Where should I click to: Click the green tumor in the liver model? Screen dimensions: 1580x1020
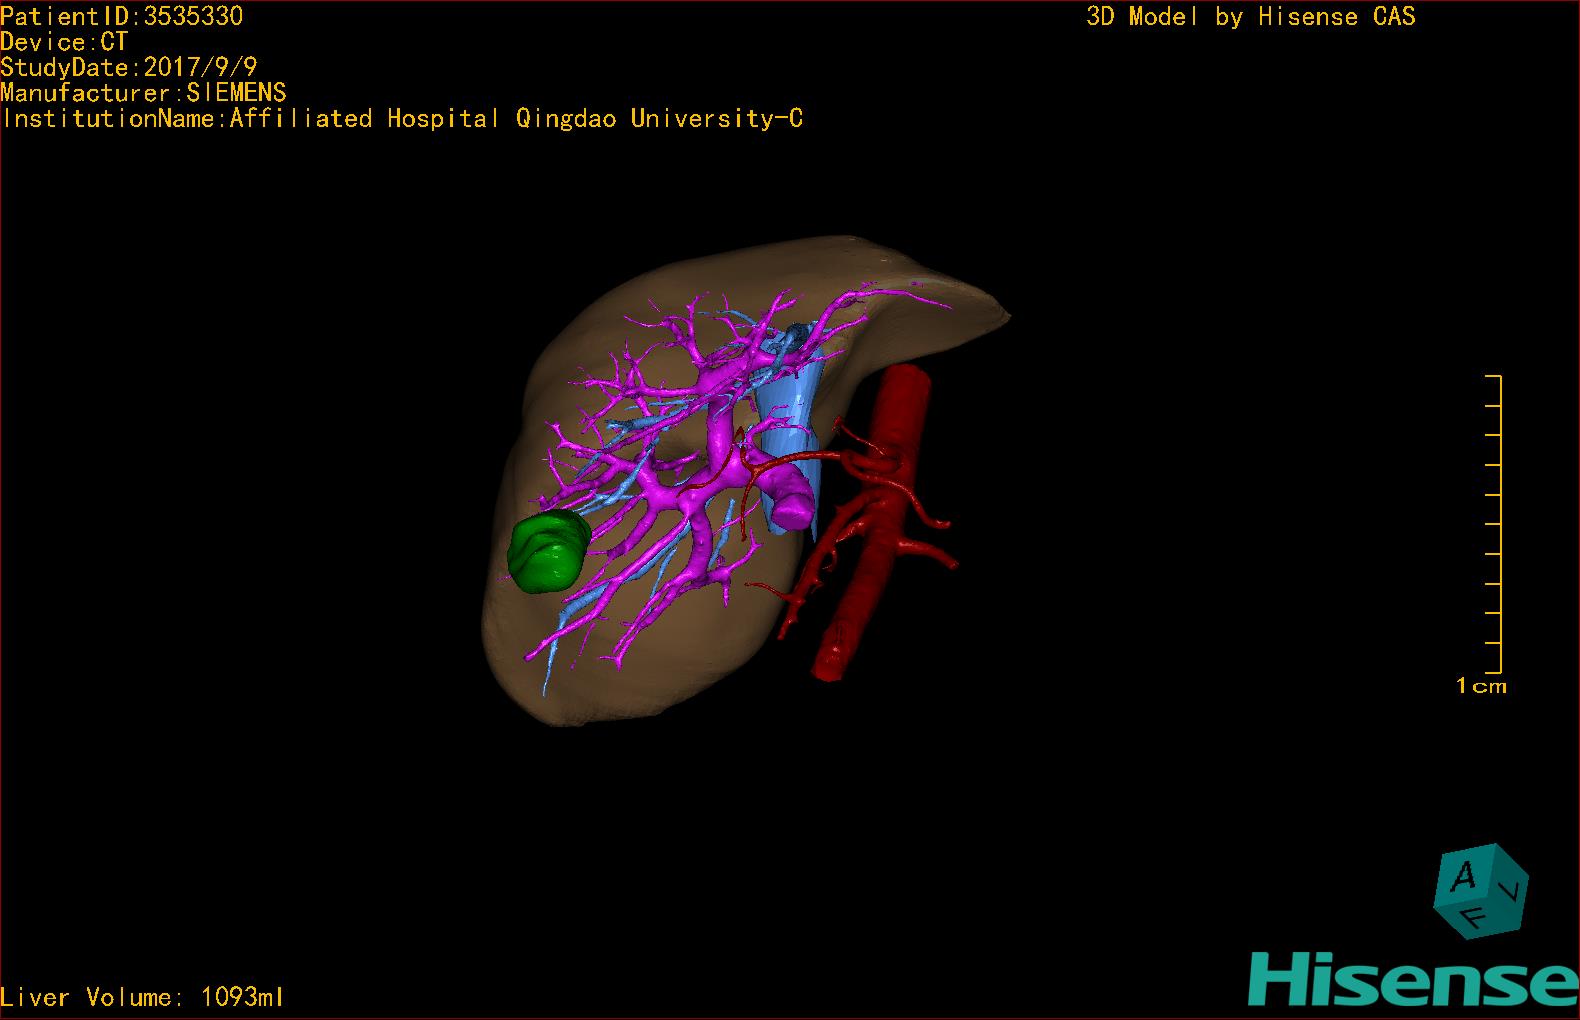pos(547,551)
